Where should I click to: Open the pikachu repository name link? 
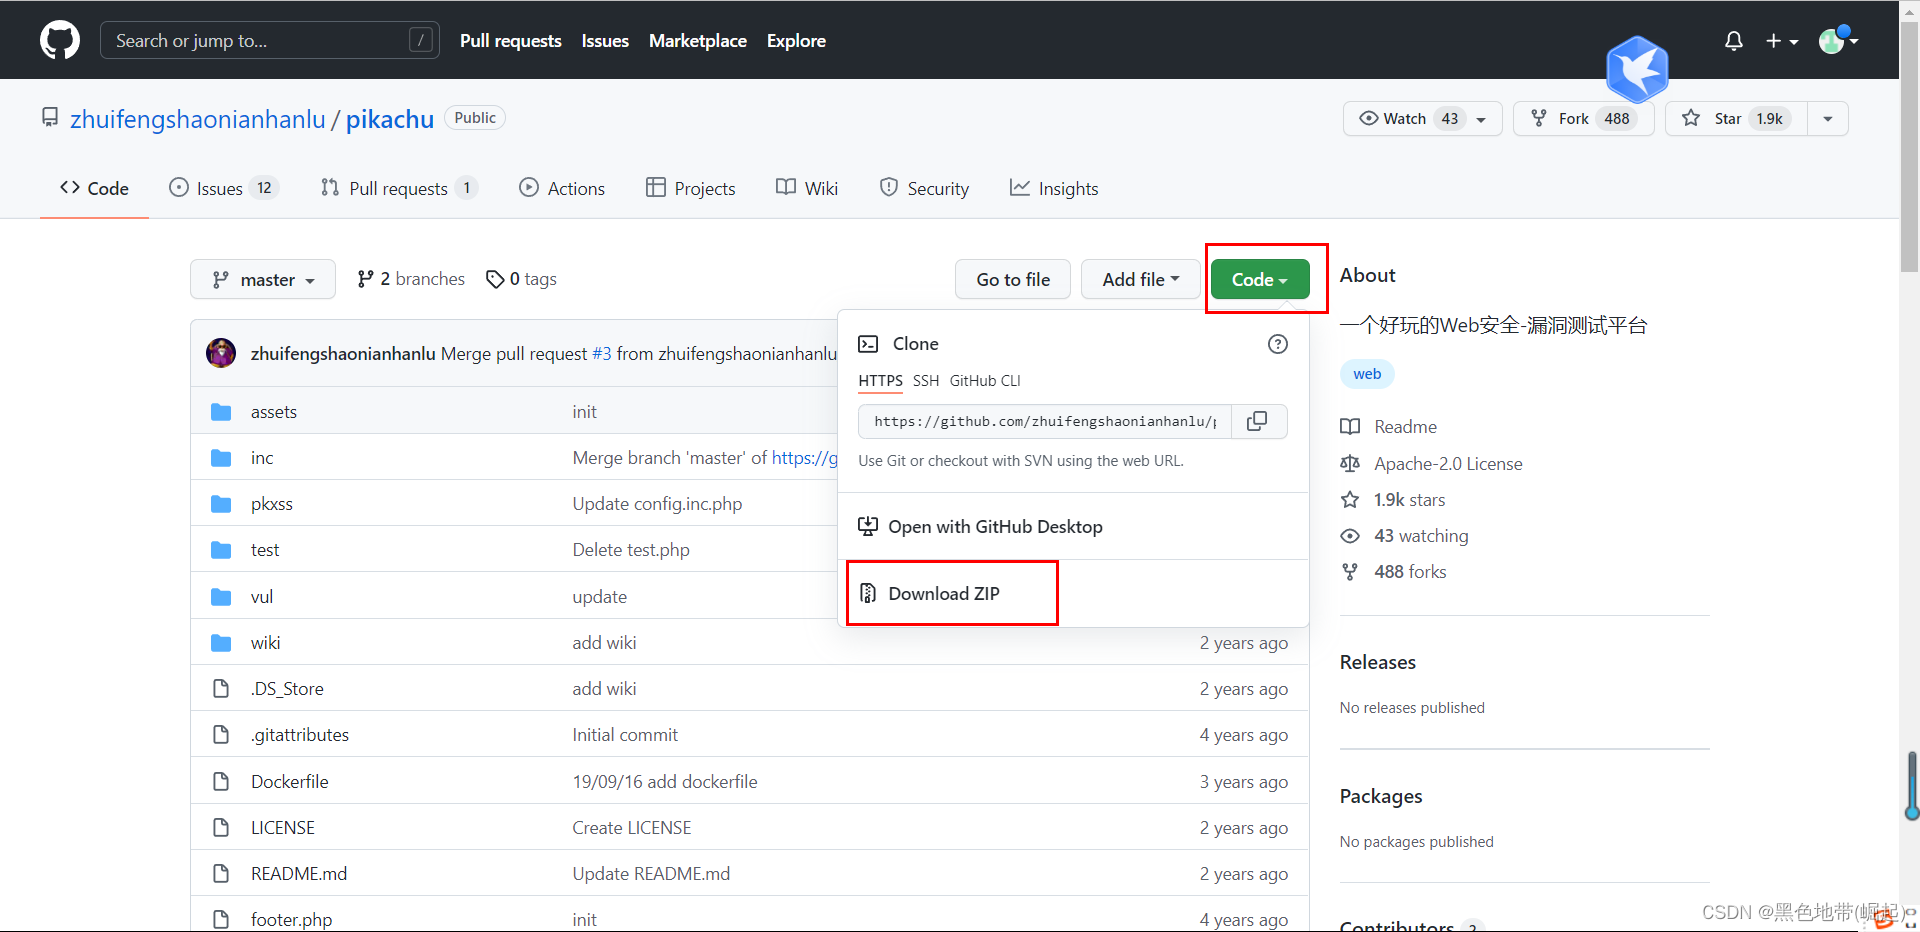pyautogui.click(x=390, y=120)
